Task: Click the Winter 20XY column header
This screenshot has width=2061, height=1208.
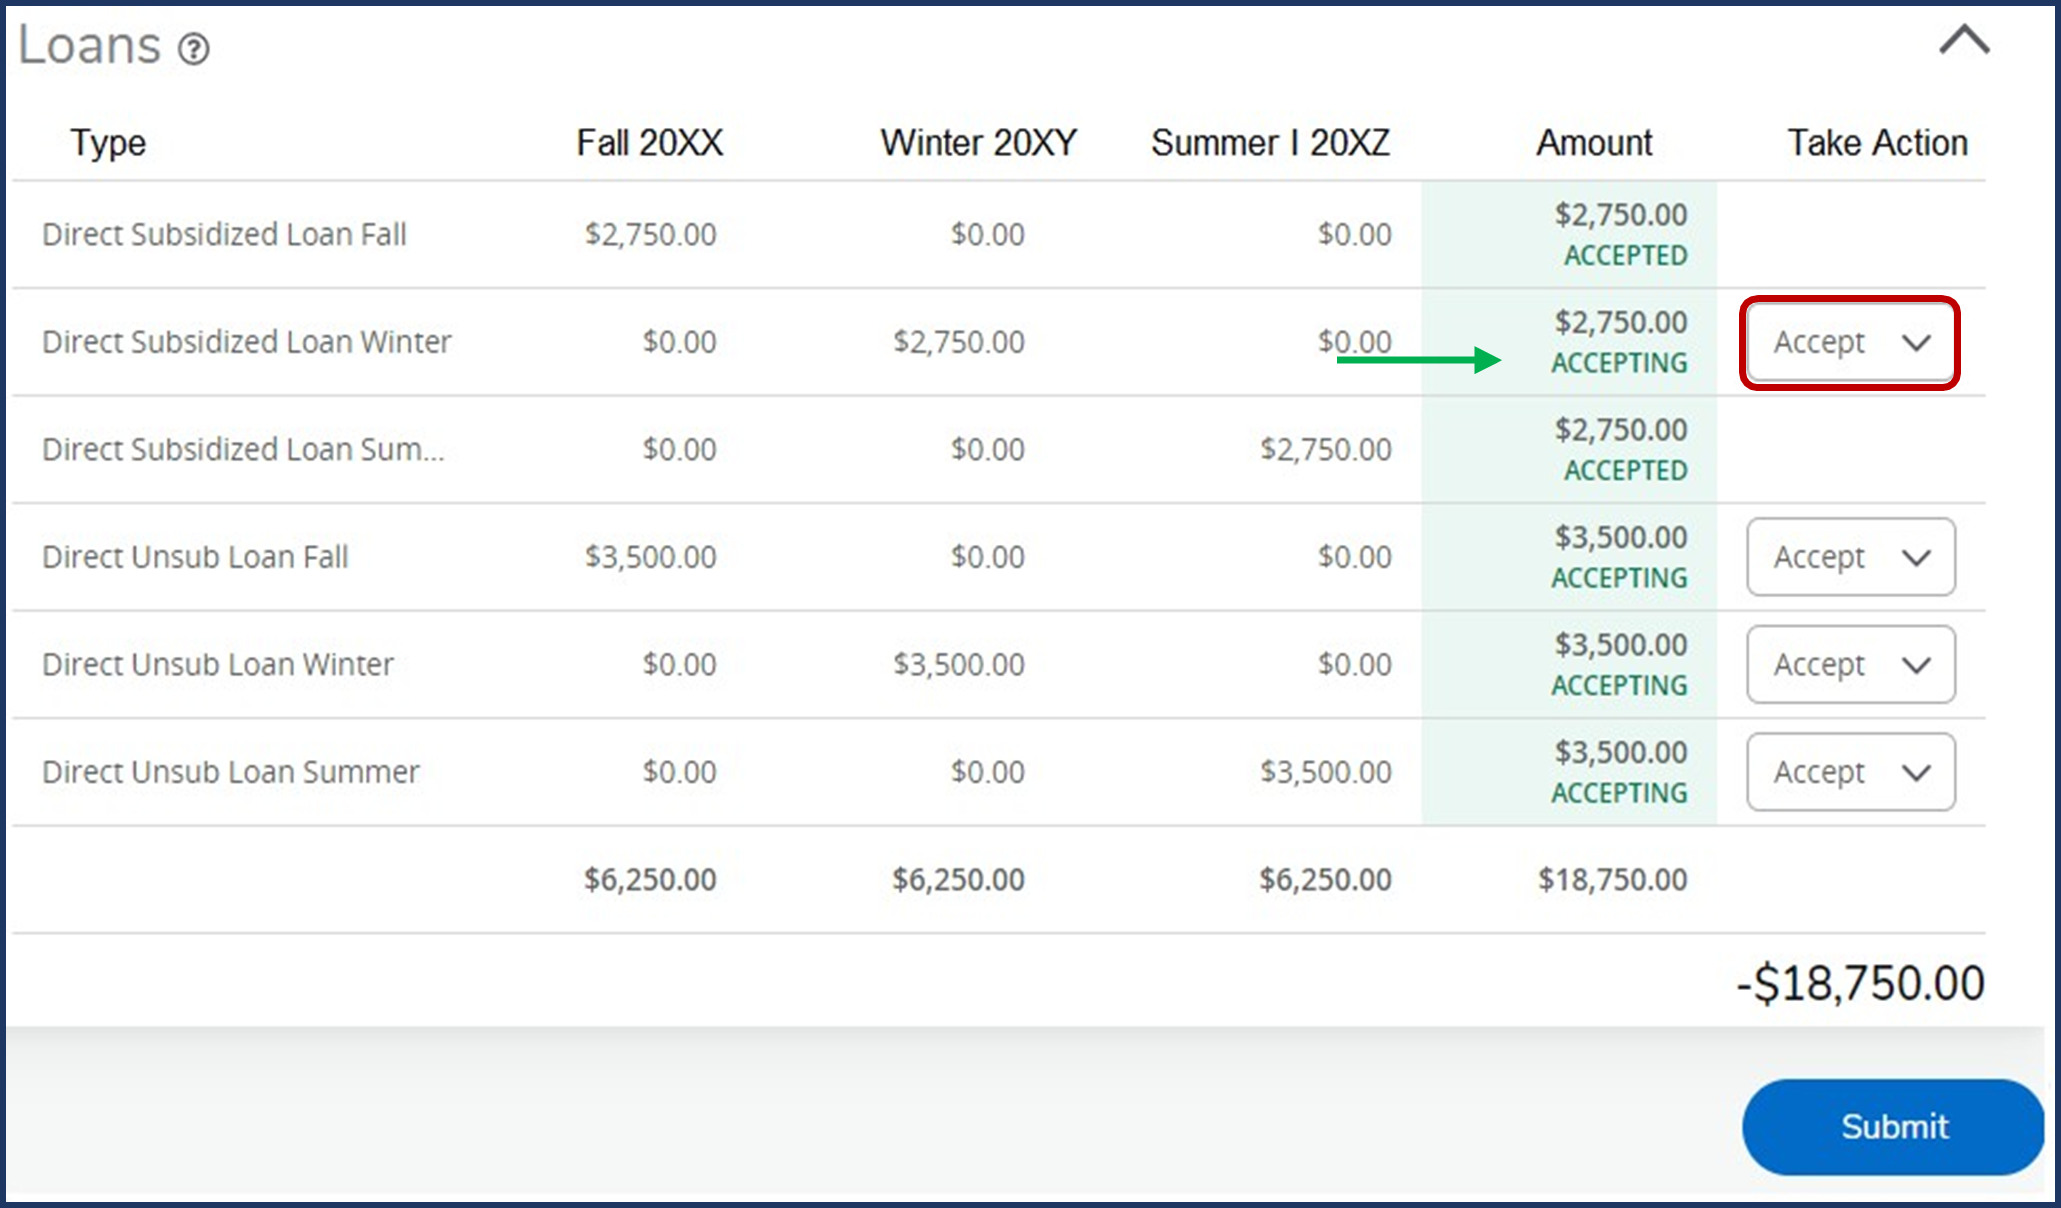Action: click(x=978, y=143)
